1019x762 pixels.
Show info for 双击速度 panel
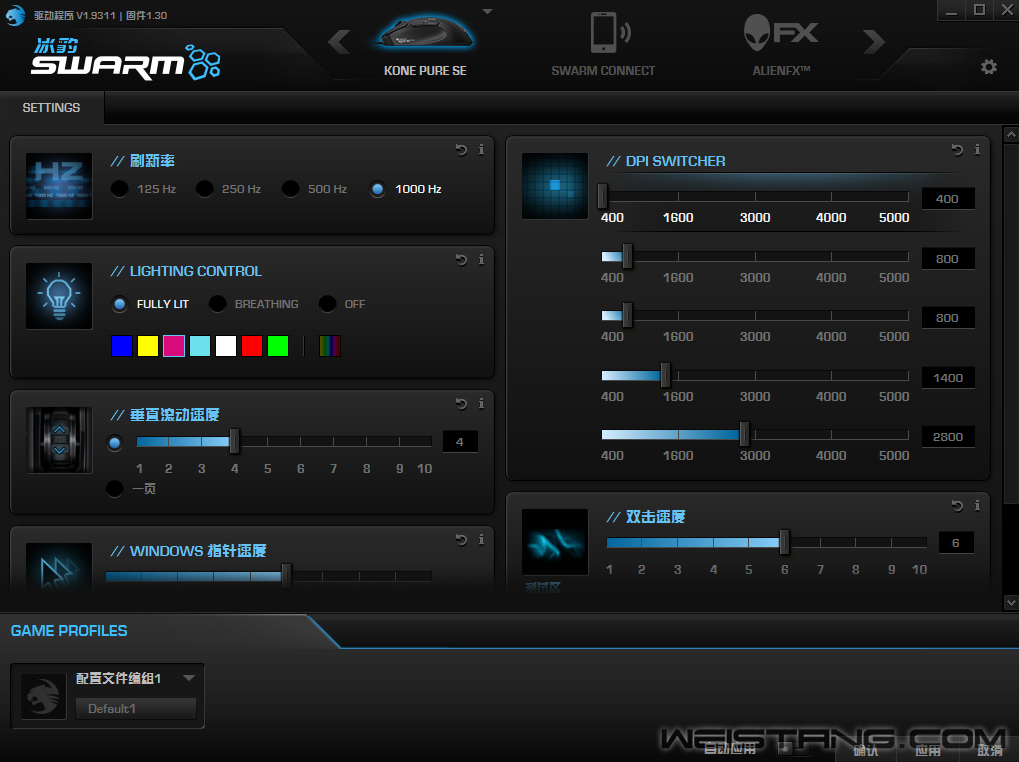pyautogui.click(x=977, y=506)
